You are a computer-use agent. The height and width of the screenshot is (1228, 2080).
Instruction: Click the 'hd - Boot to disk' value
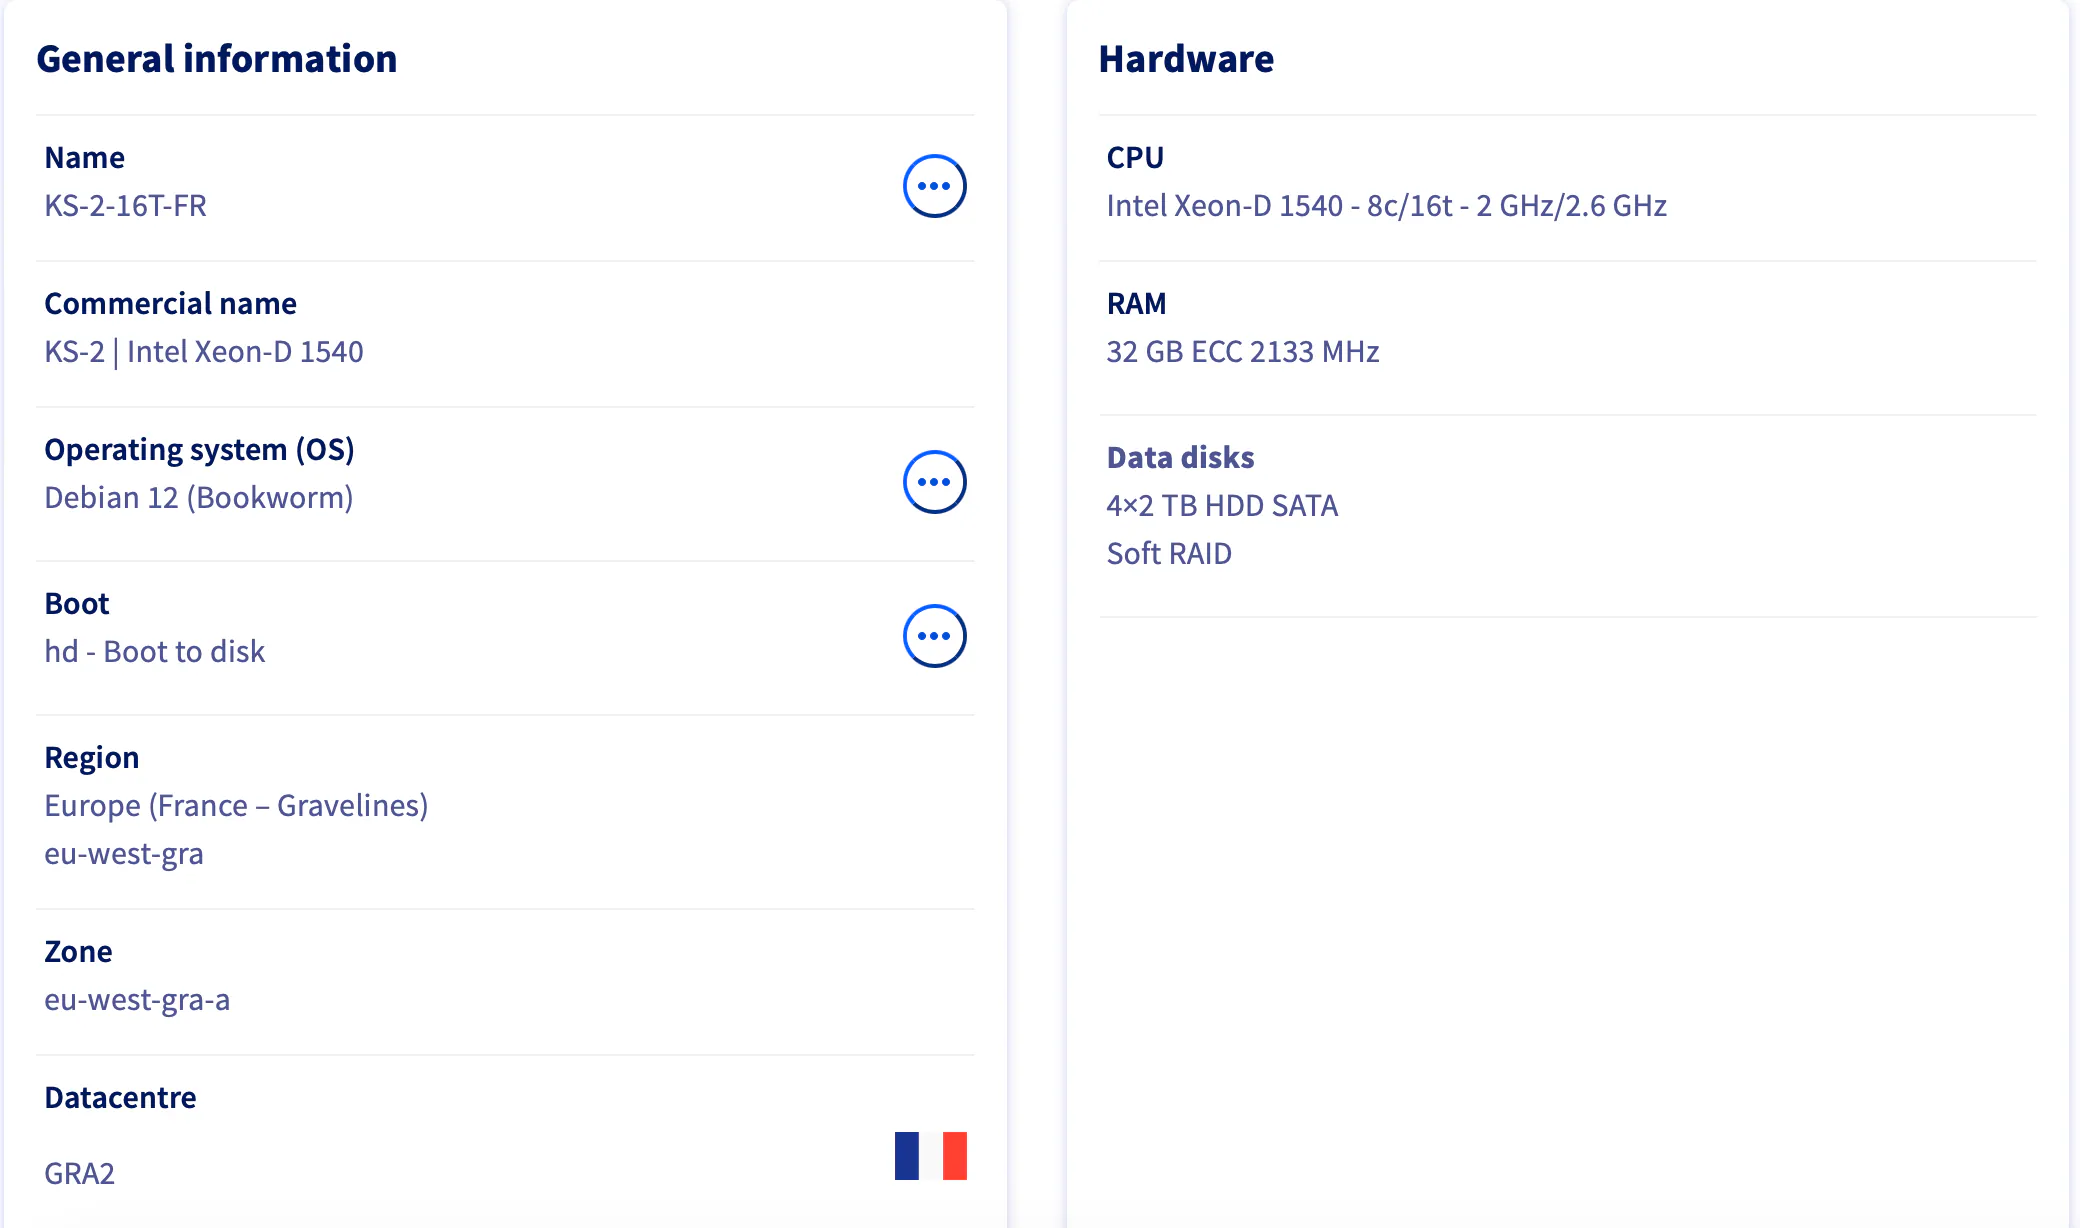click(x=154, y=652)
